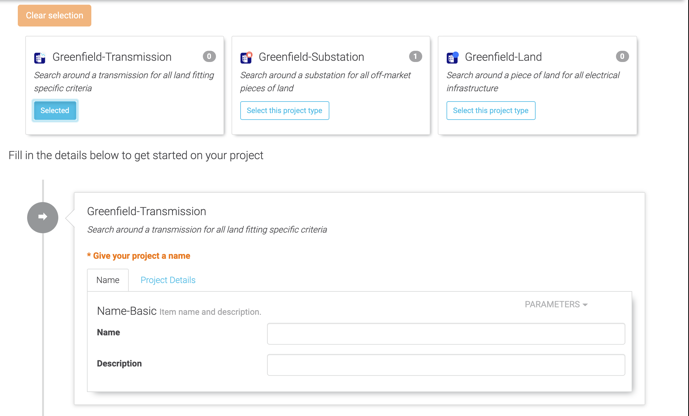Click the Greenfield-Land project type icon

click(452, 58)
